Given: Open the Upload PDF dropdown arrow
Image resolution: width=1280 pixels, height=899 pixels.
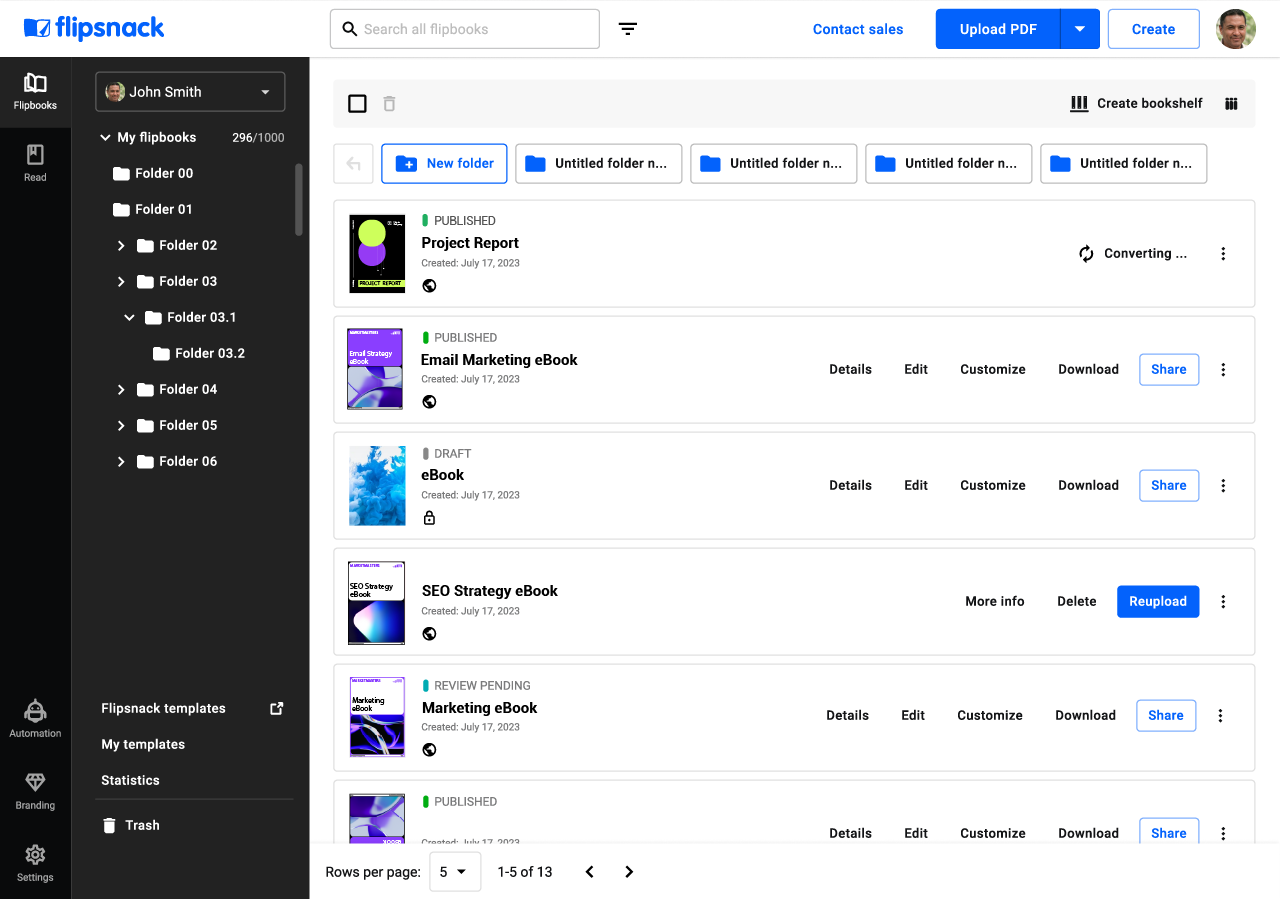Looking at the screenshot, I should [1080, 29].
